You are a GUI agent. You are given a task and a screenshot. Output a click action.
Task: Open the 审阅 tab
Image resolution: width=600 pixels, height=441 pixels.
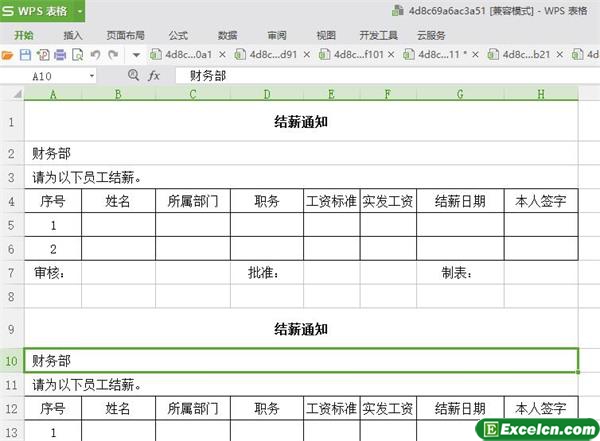click(277, 36)
